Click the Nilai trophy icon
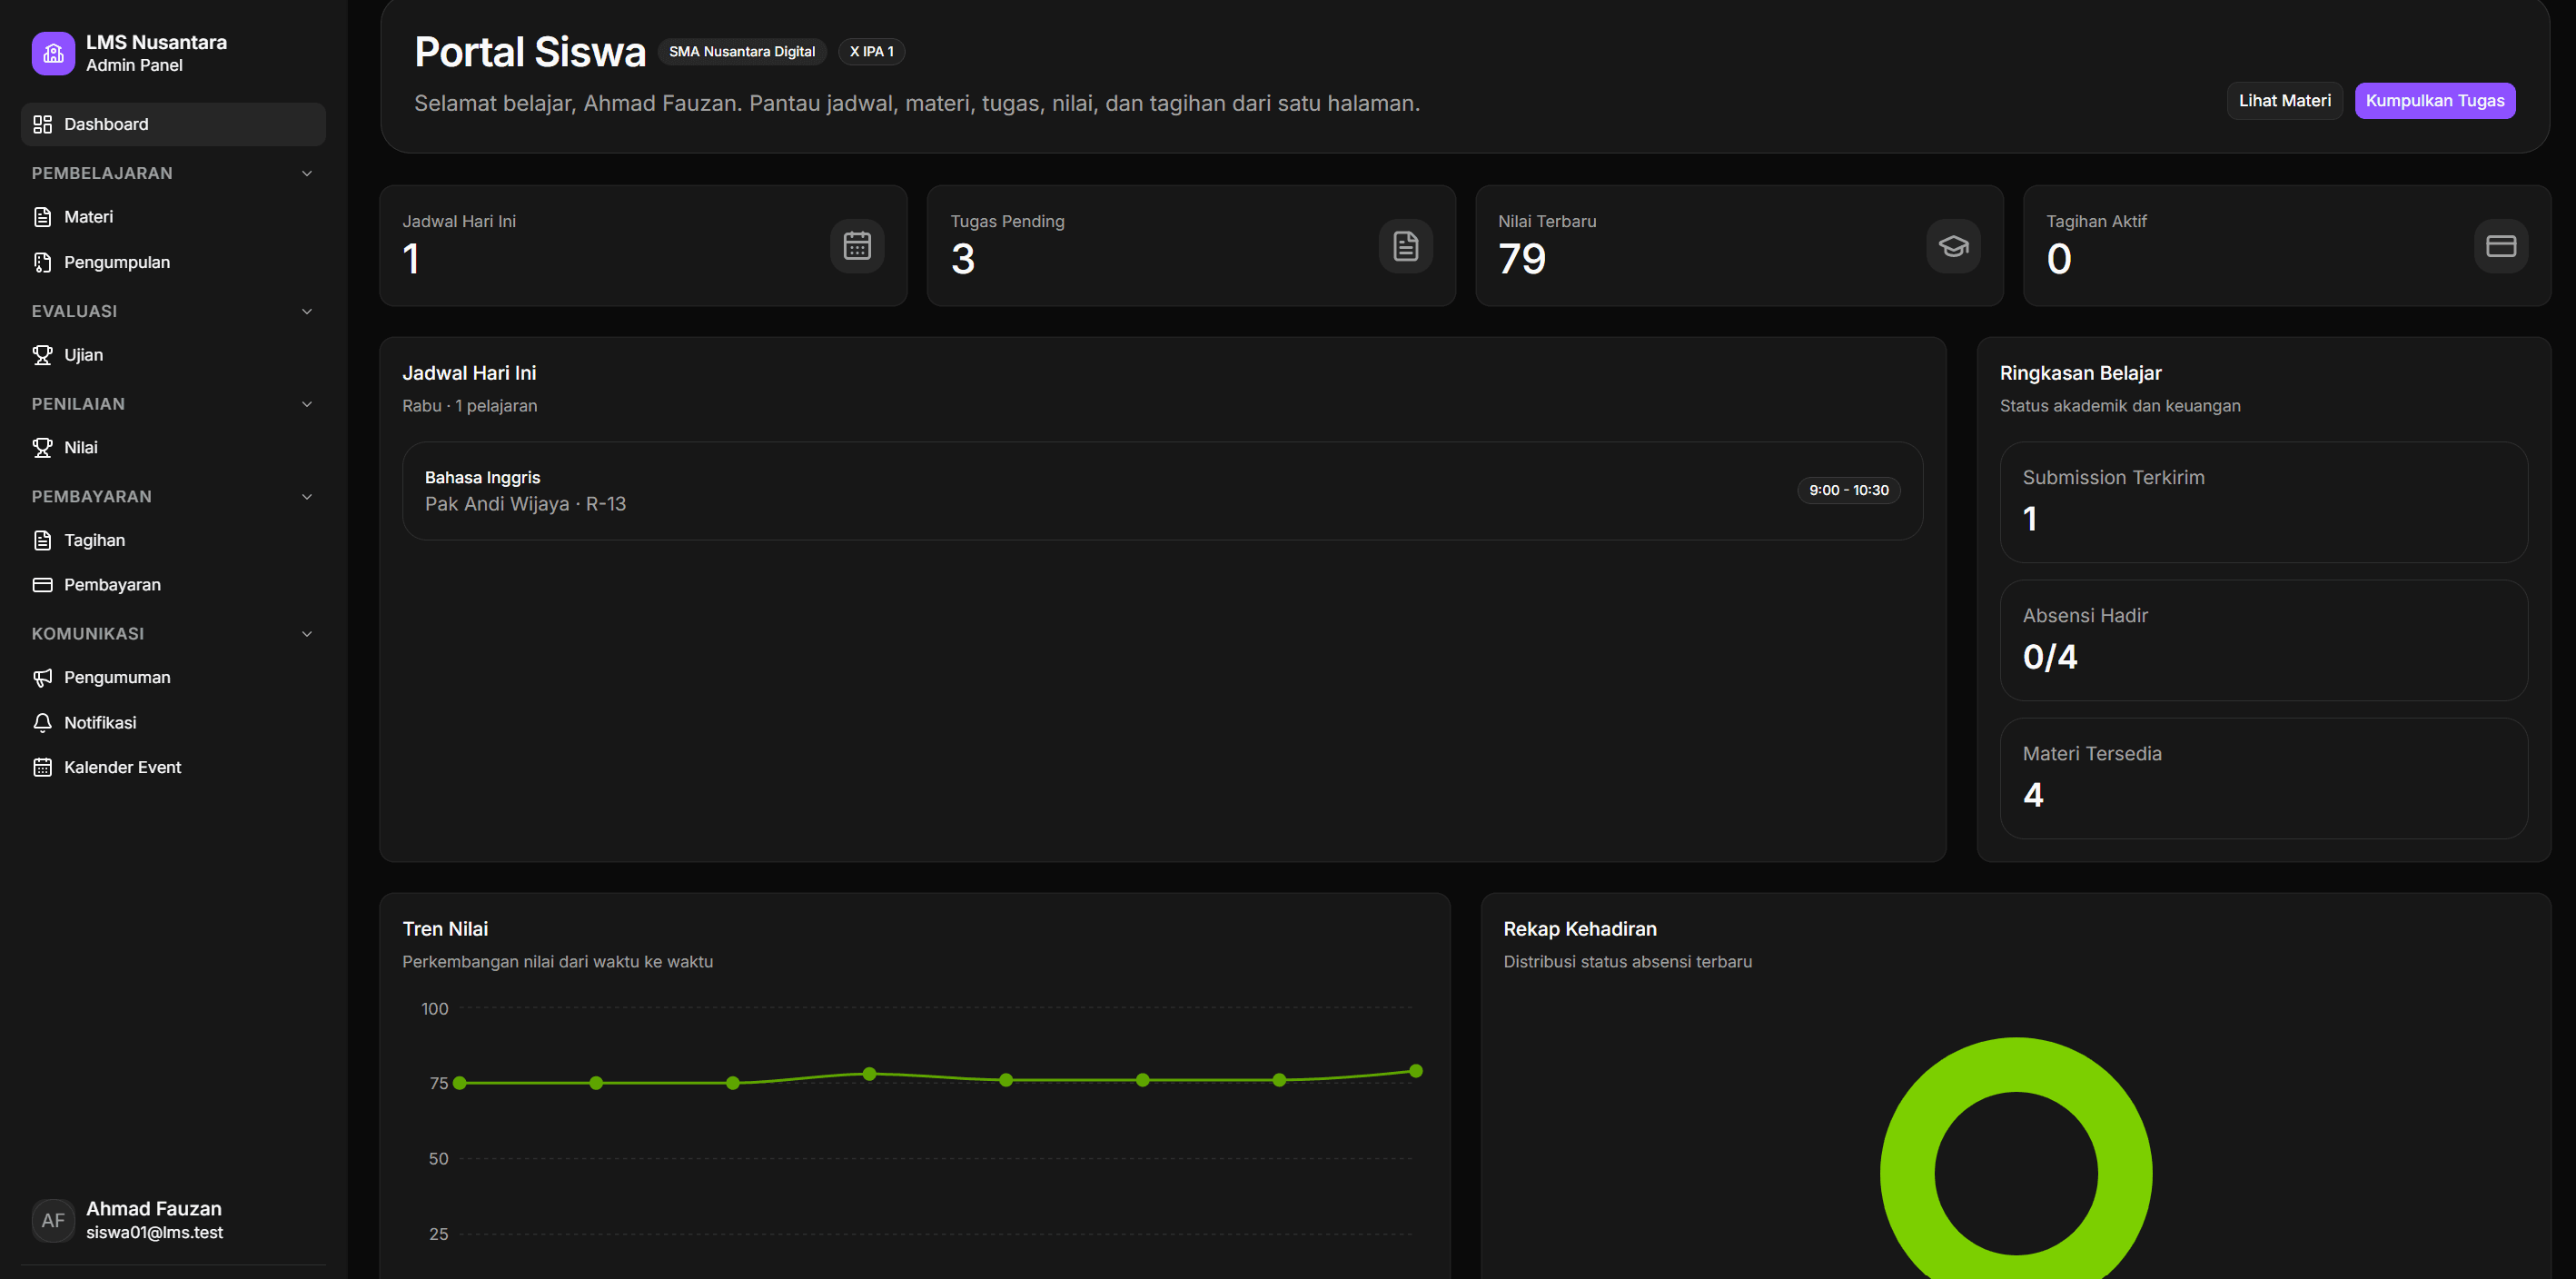The height and width of the screenshot is (1279, 2576). click(42, 447)
